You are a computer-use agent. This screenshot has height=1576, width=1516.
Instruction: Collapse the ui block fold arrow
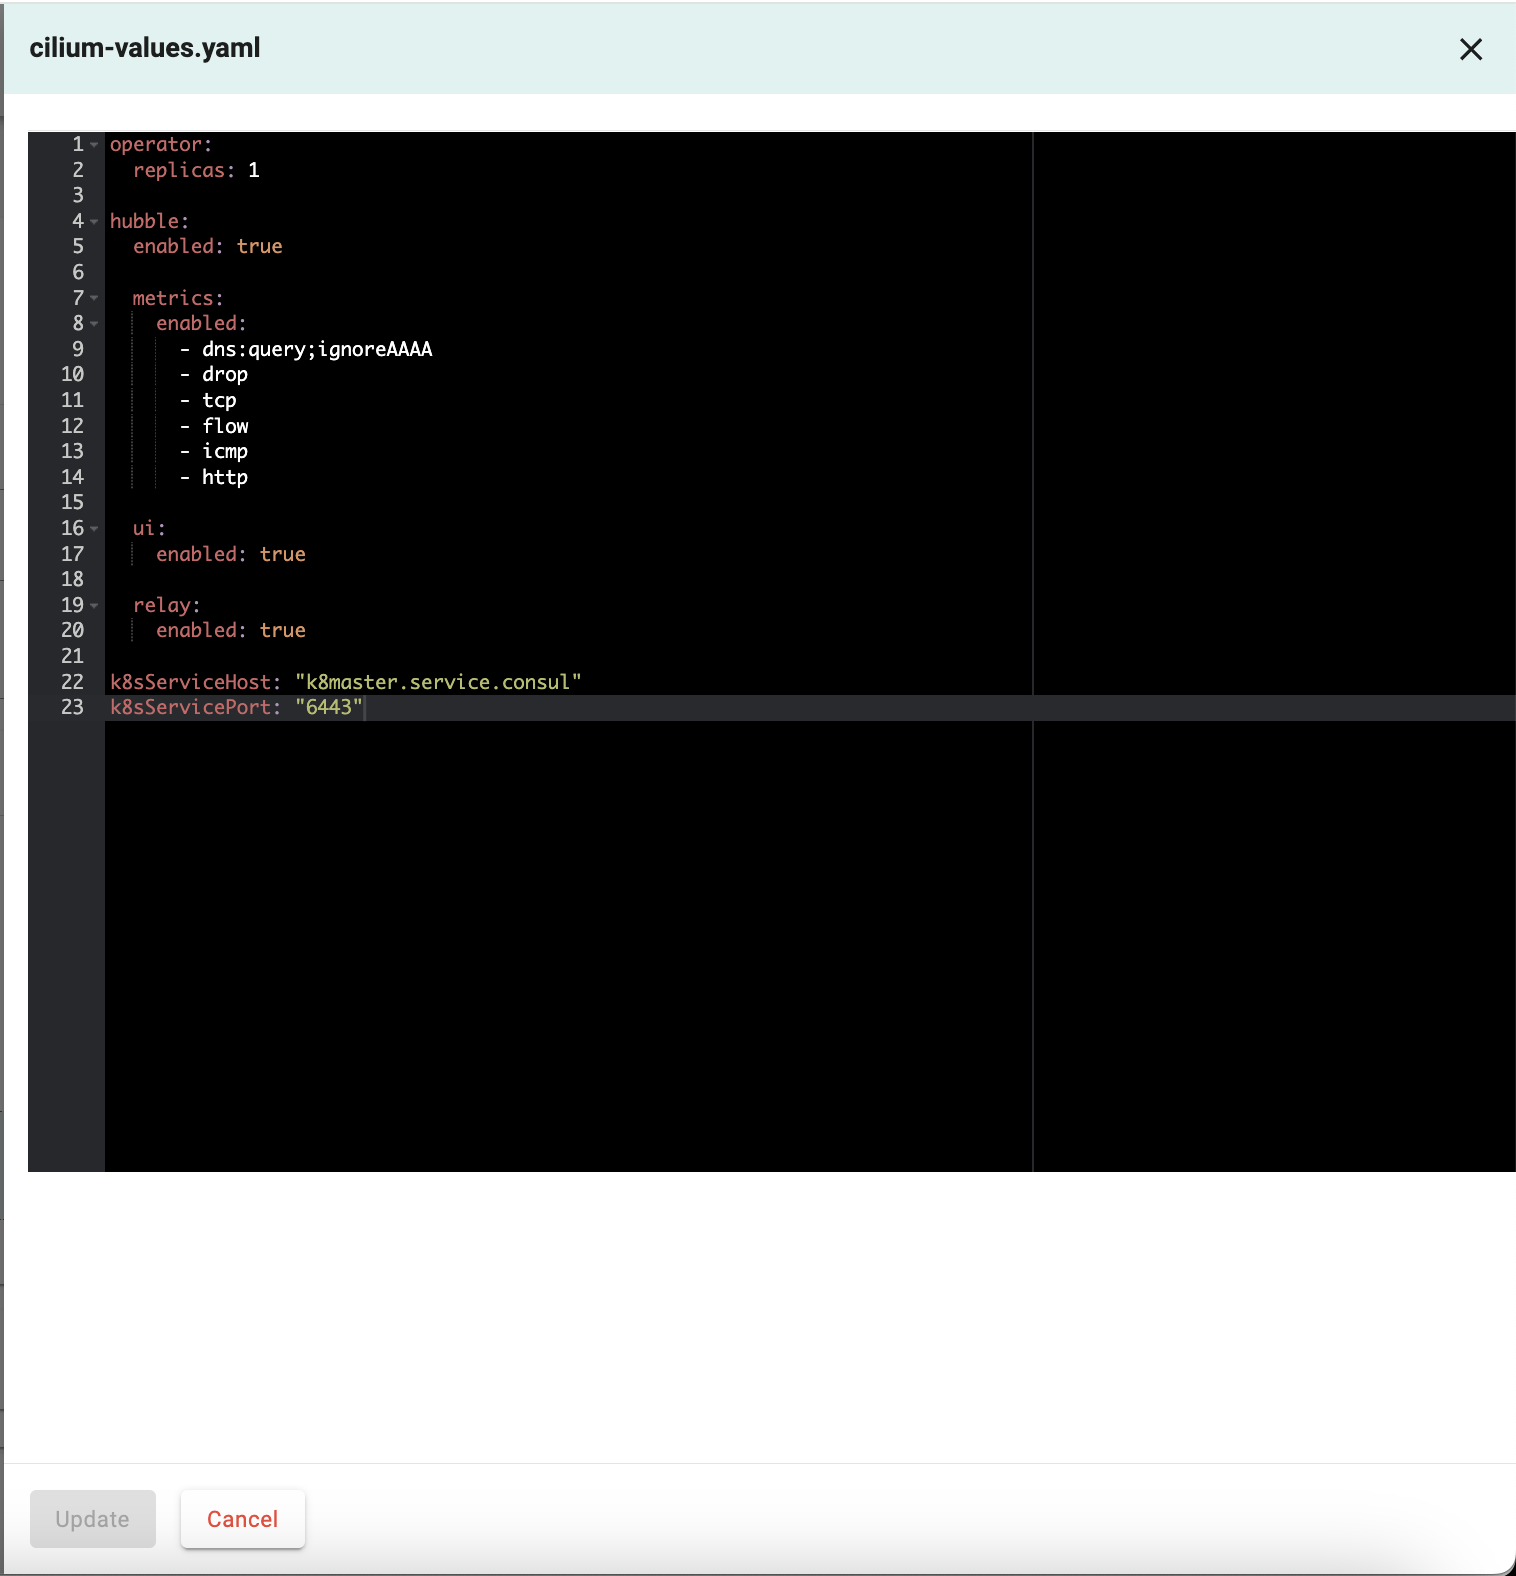coord(94,529)
